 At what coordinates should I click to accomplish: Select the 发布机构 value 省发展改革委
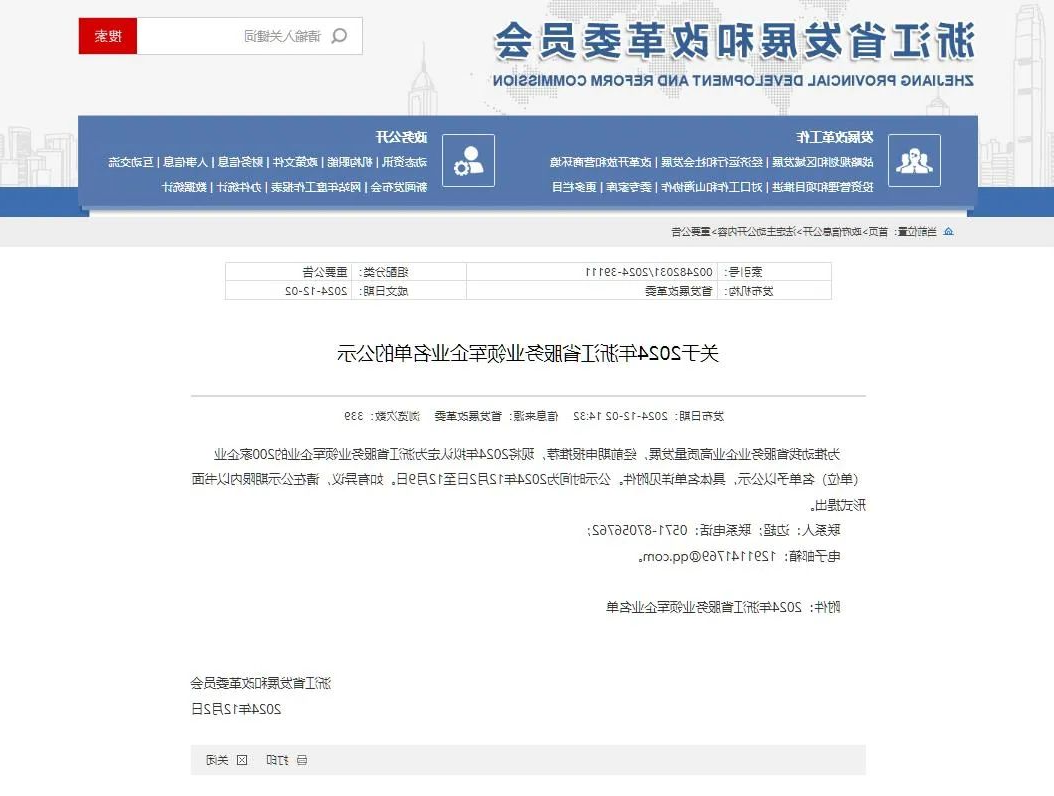(x=679, y=291)
